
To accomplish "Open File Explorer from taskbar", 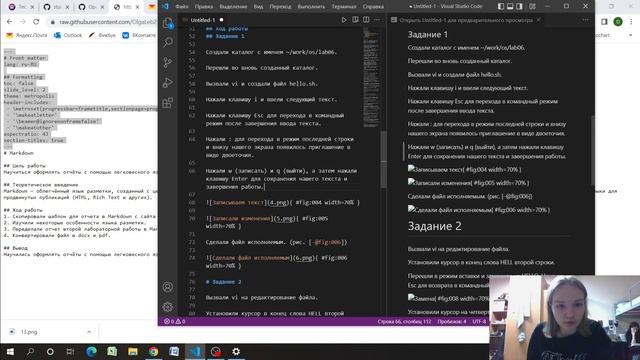I will pyautogui.click(x=133, y=351).
